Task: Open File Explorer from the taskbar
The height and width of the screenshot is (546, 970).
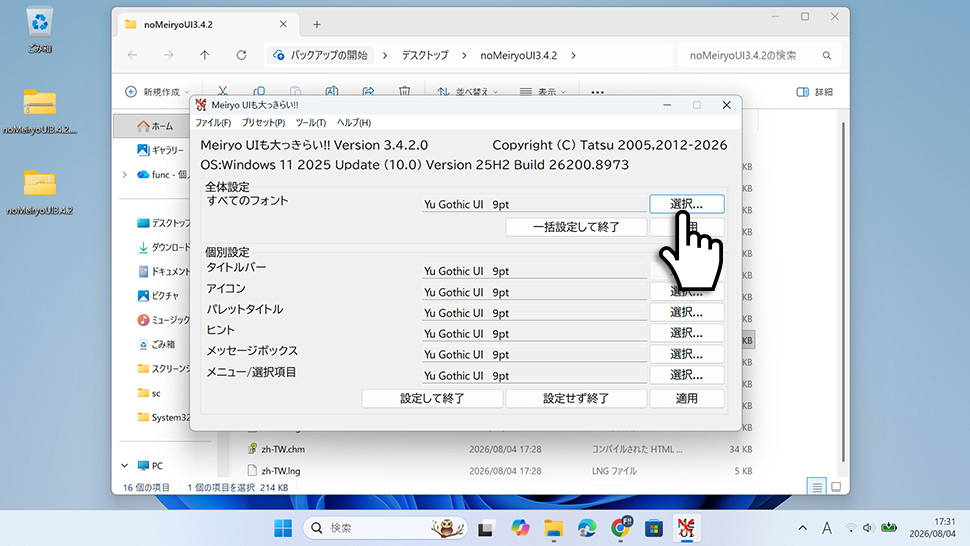Action: (553, 528)
